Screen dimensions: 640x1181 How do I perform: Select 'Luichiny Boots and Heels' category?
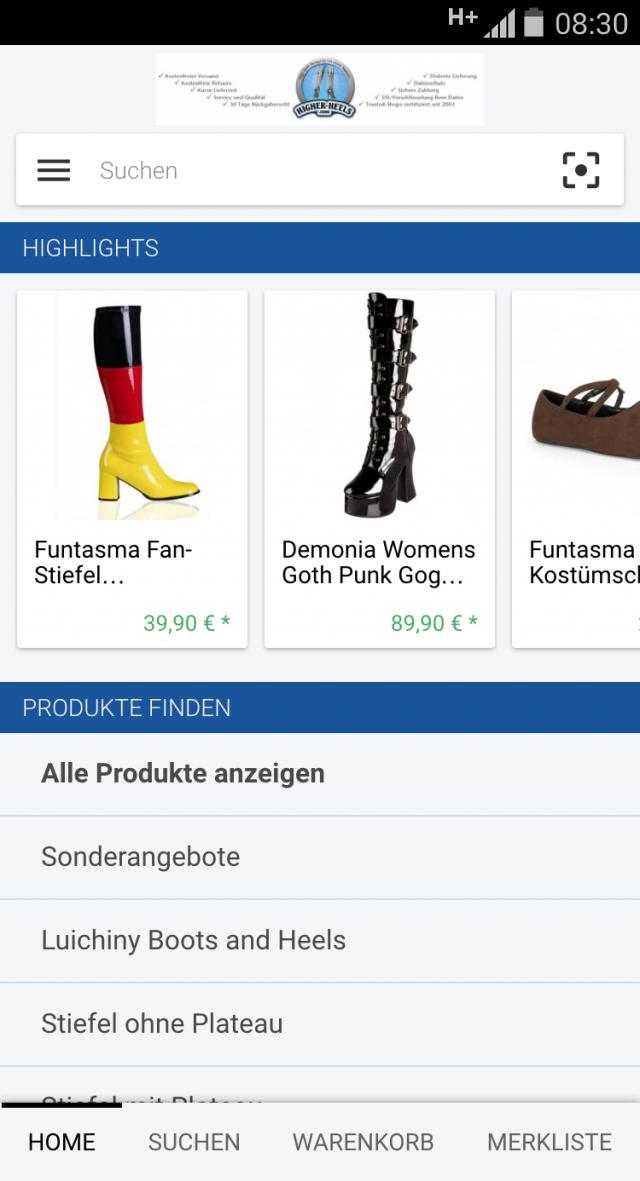[x=193, y=939]
